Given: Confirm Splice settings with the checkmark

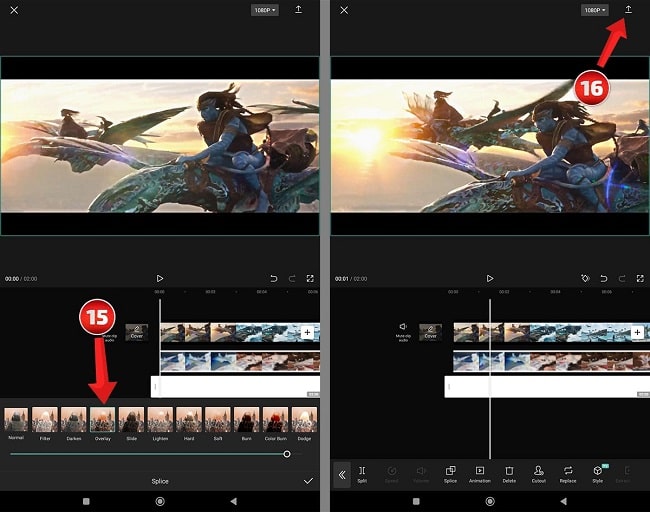Looking at the screenshot, I should coord(308,481).
